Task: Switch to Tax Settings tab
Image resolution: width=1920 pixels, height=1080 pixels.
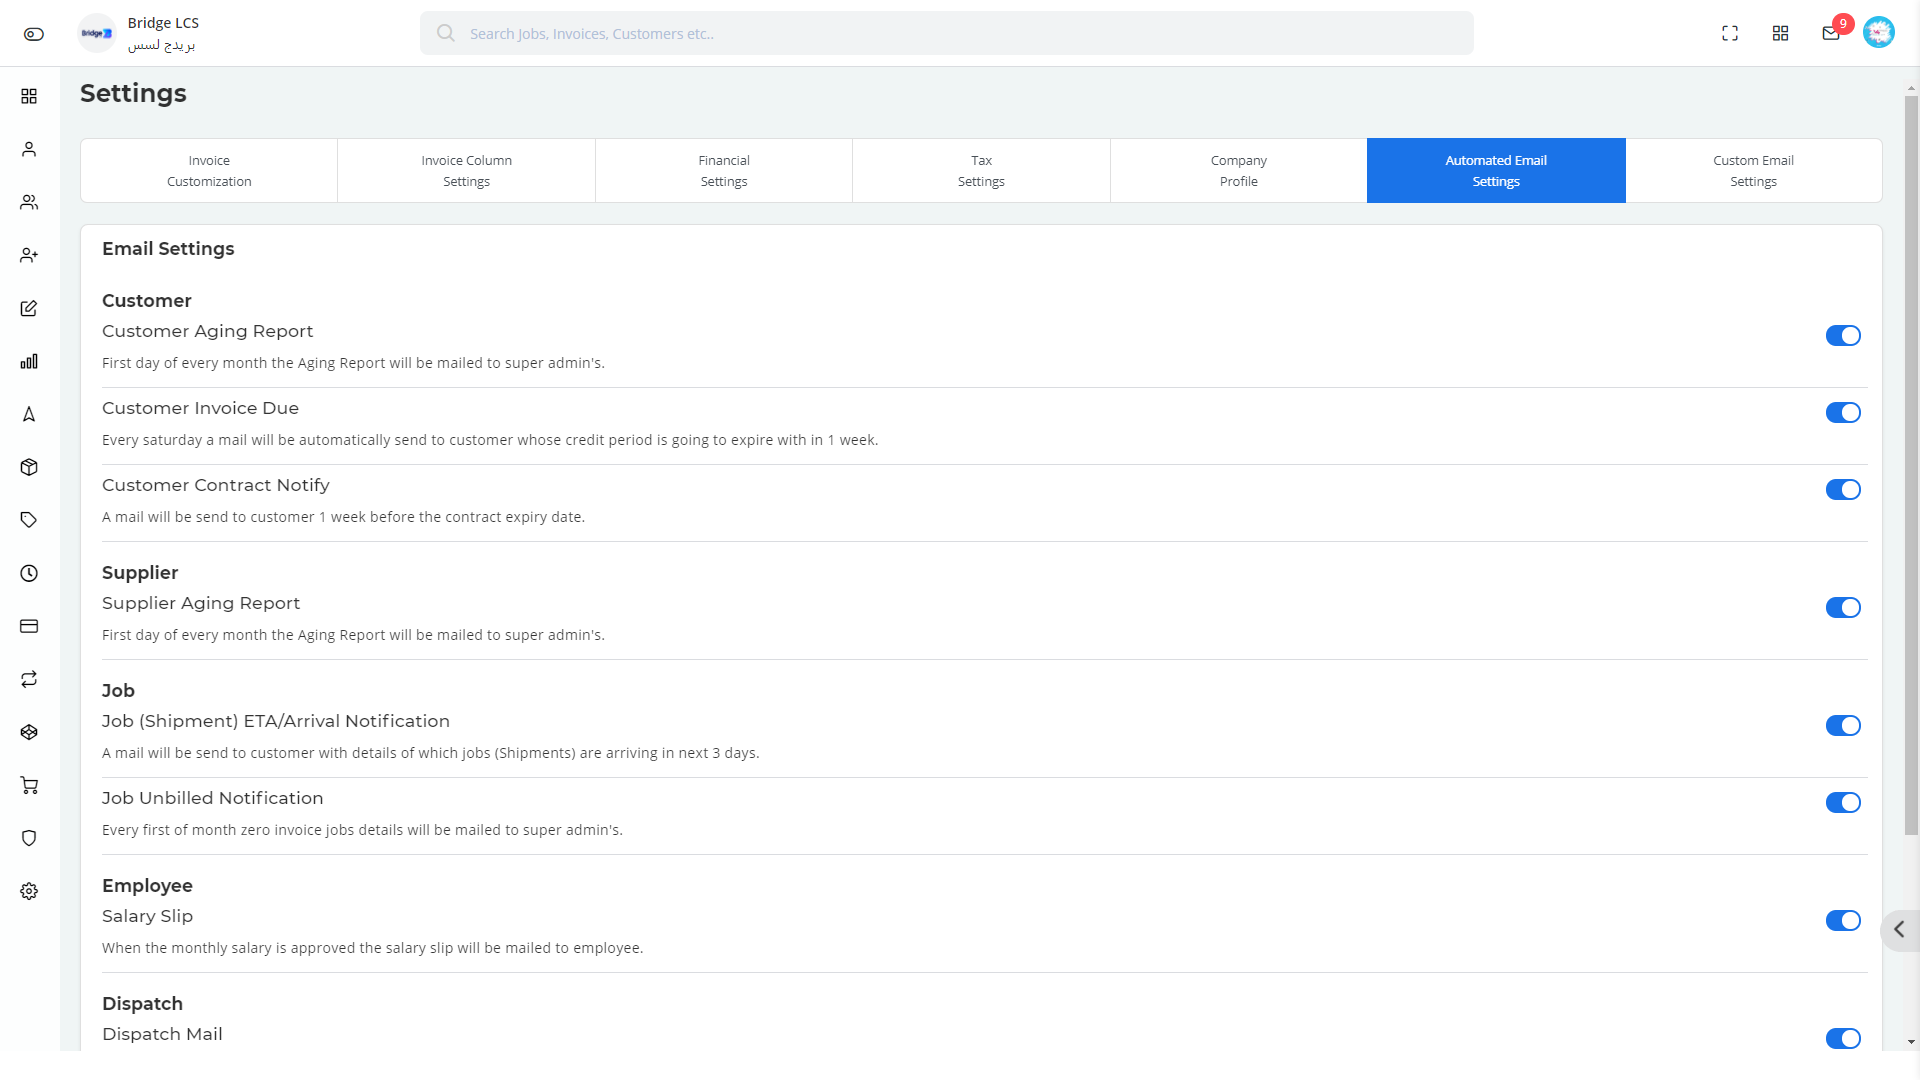Action: (x=981, y=169)
